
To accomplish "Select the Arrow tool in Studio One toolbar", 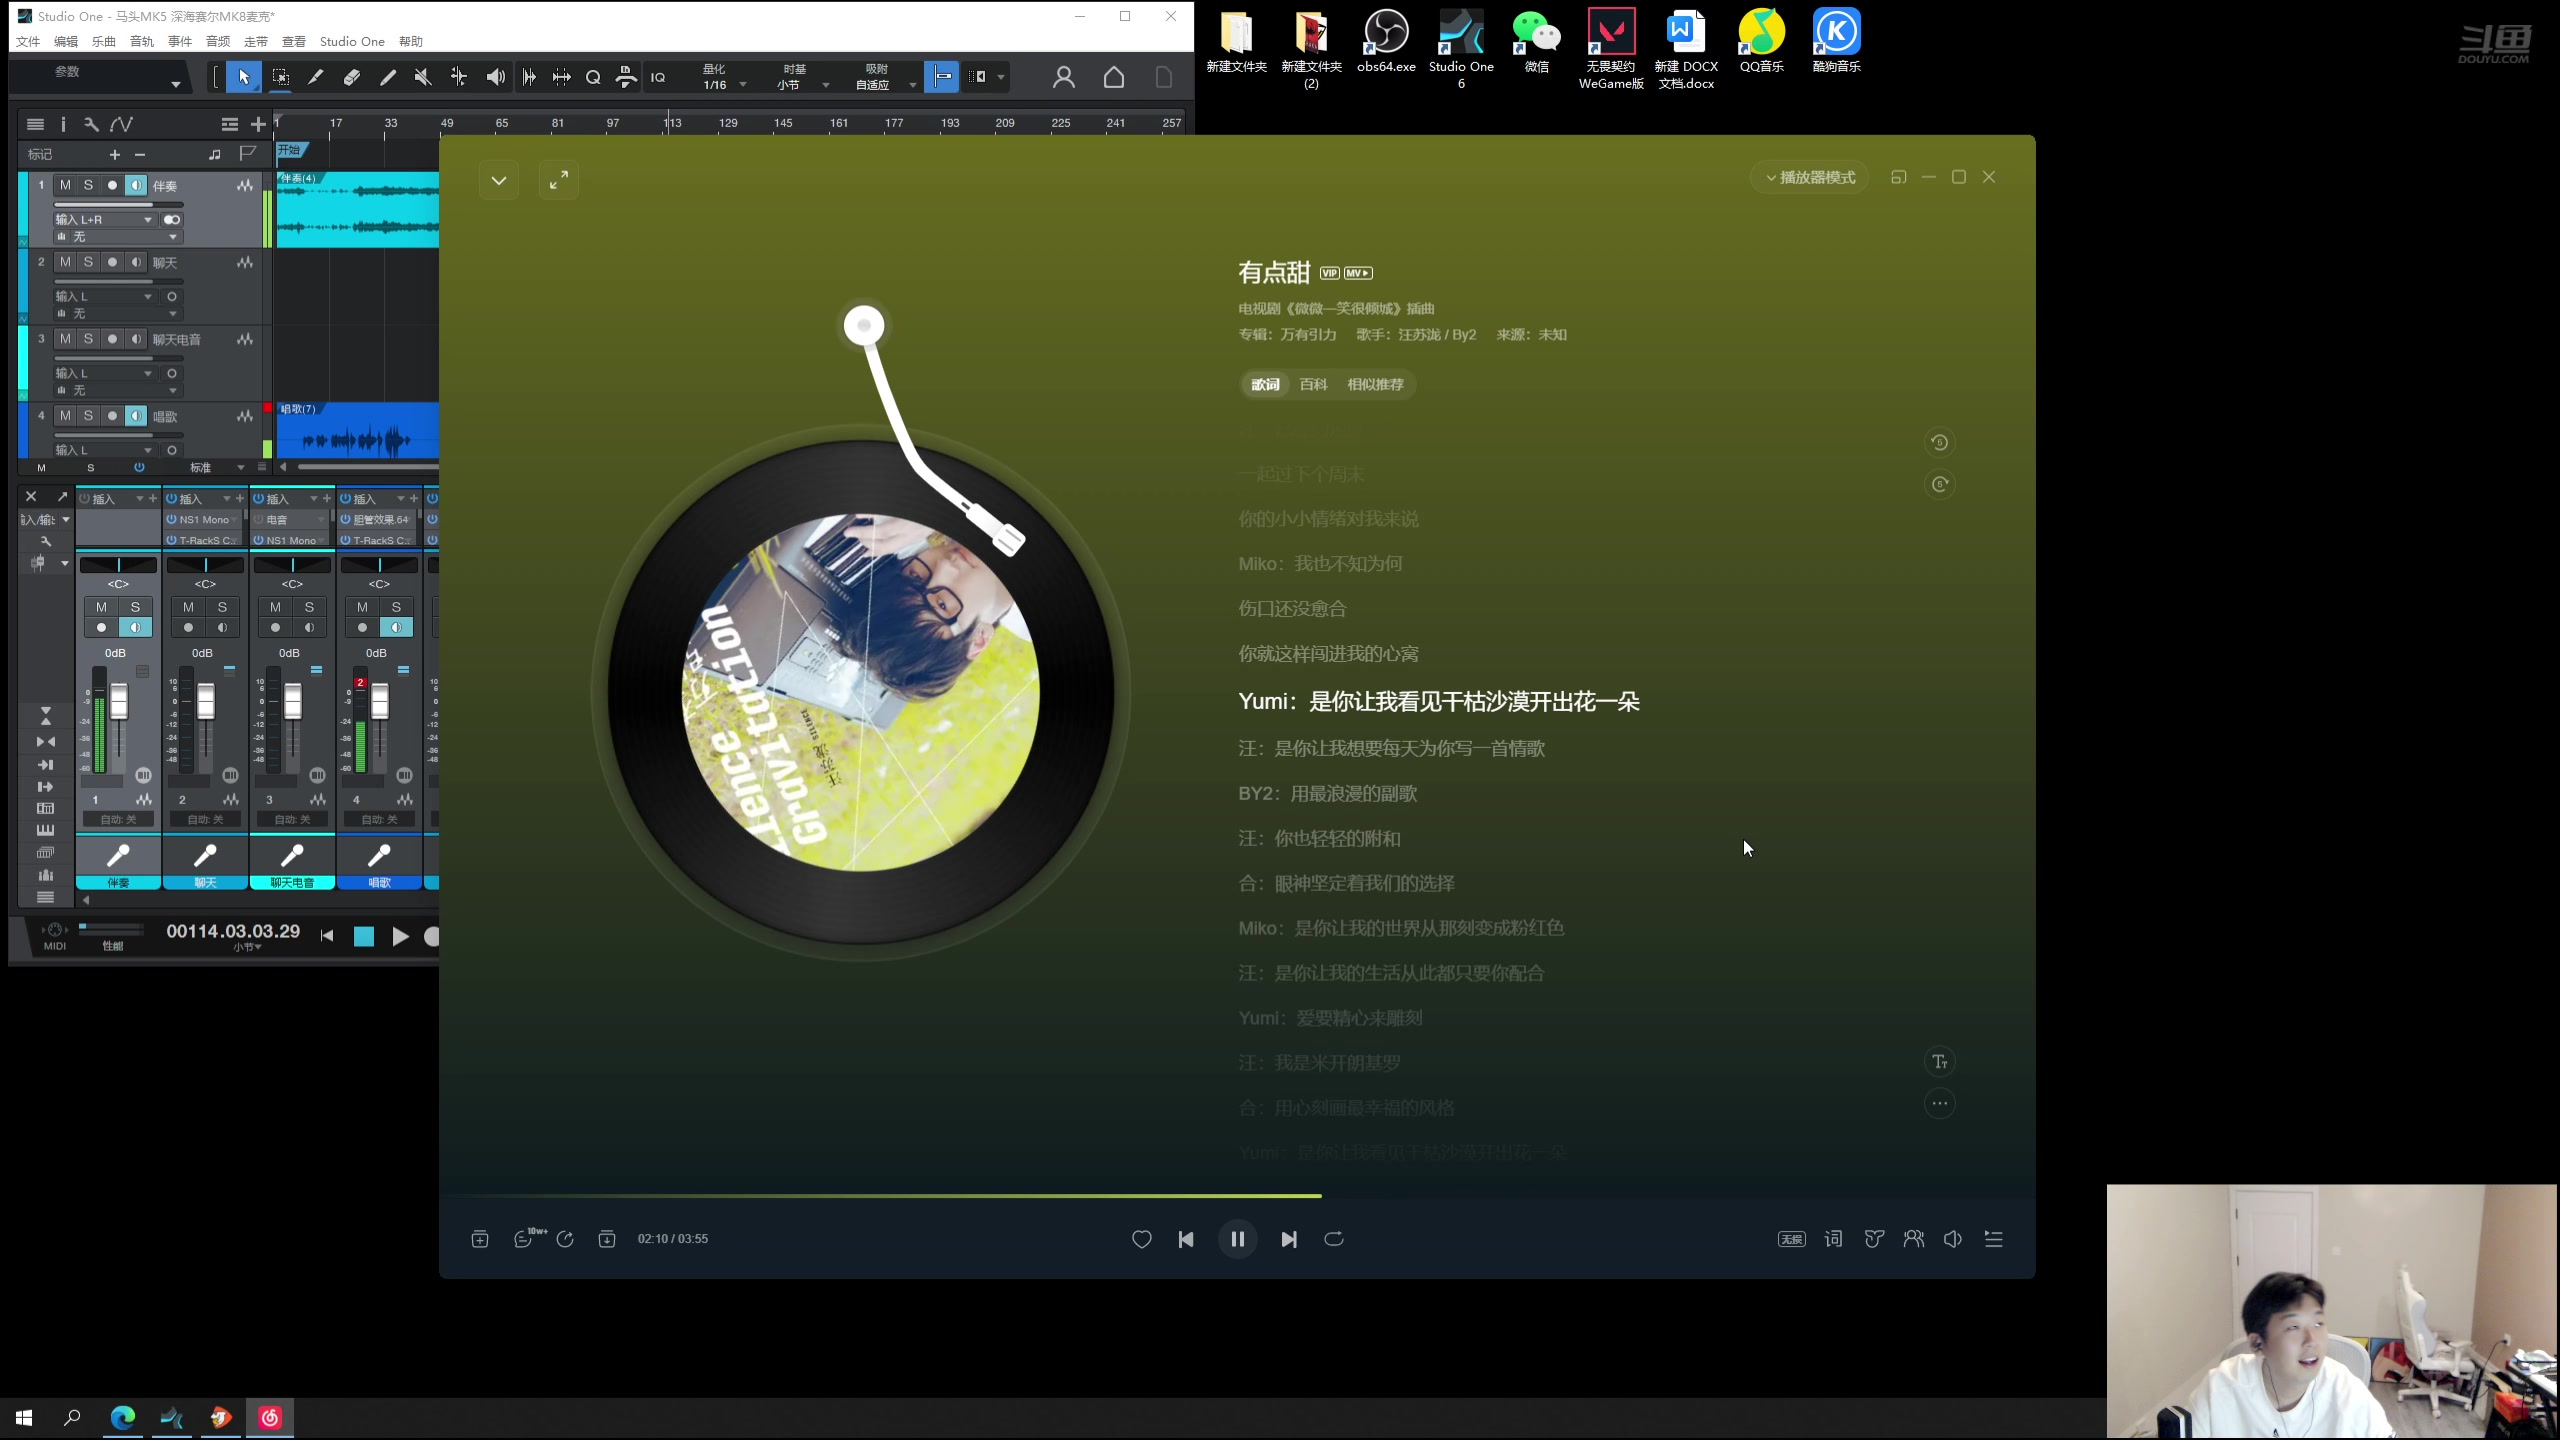I will tap(243, 77).
